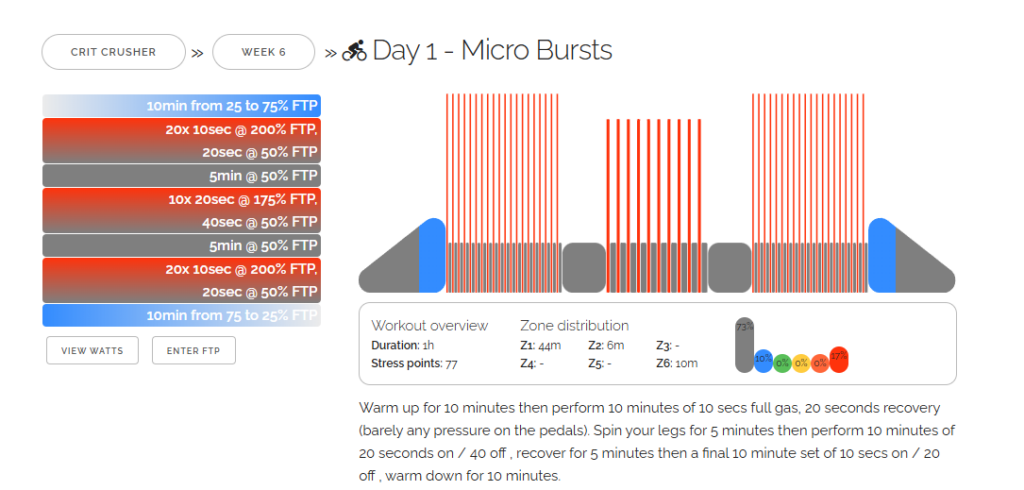This screenshot has width=1024, height=490.
Task: Click the blue warm-up segment in the chart
Action: [432, 255]
